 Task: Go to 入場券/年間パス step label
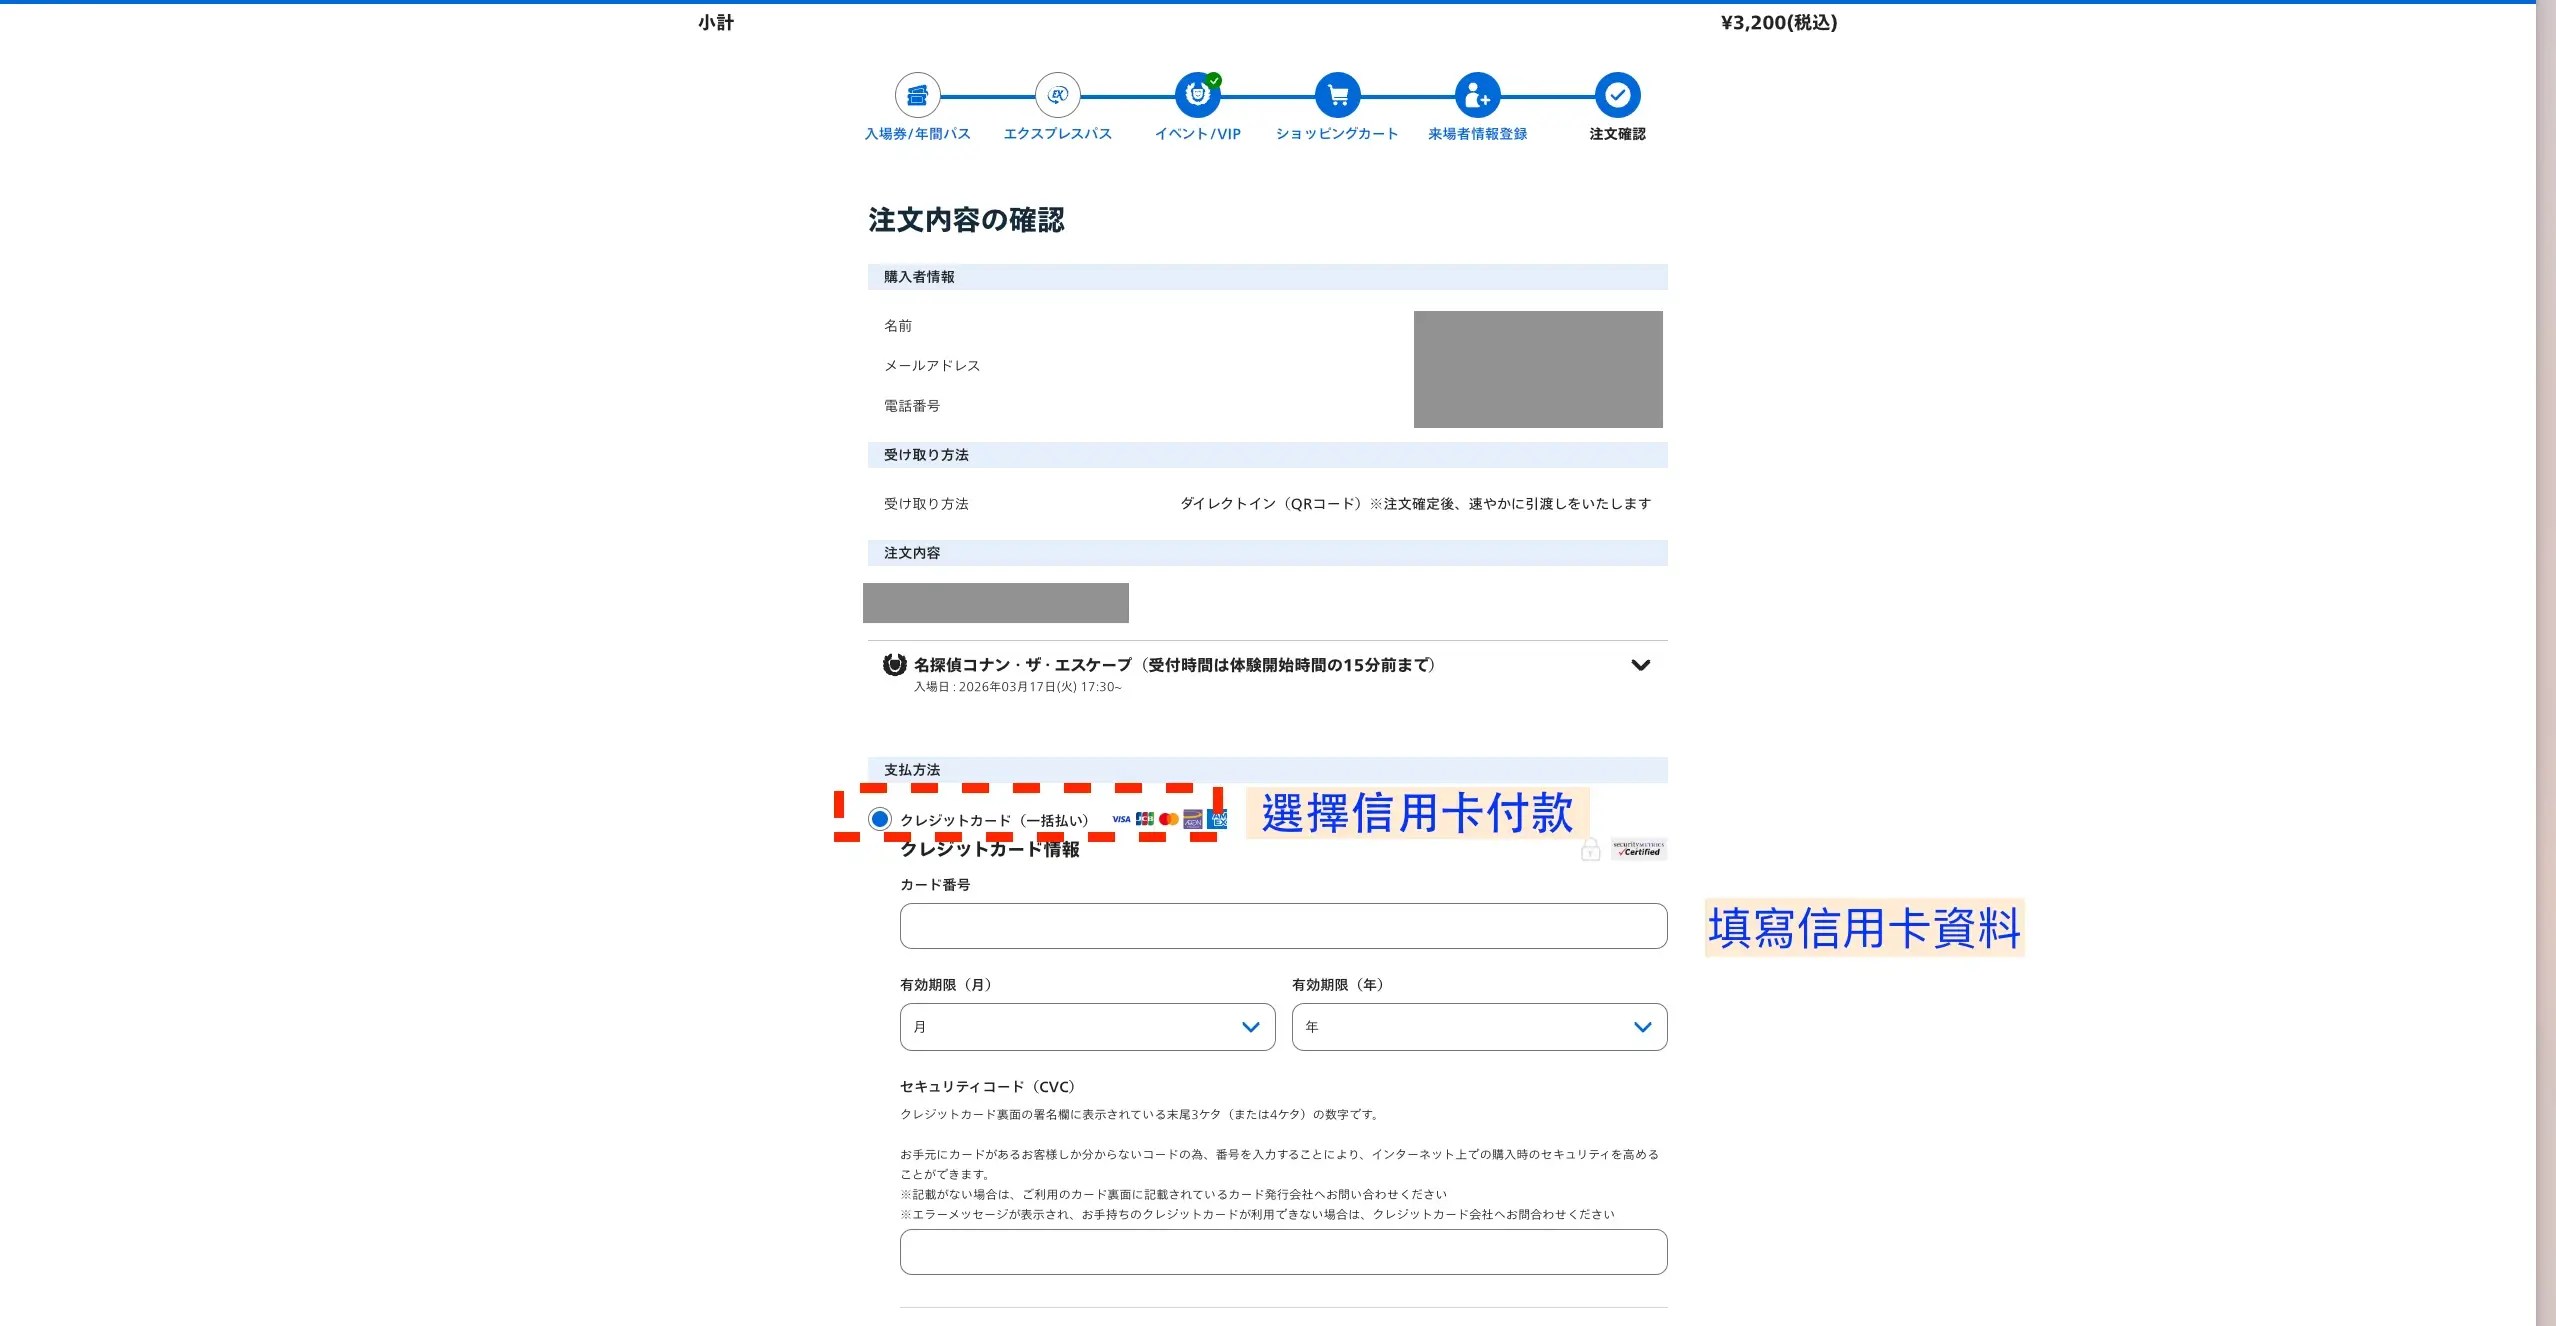pos(917,134)
